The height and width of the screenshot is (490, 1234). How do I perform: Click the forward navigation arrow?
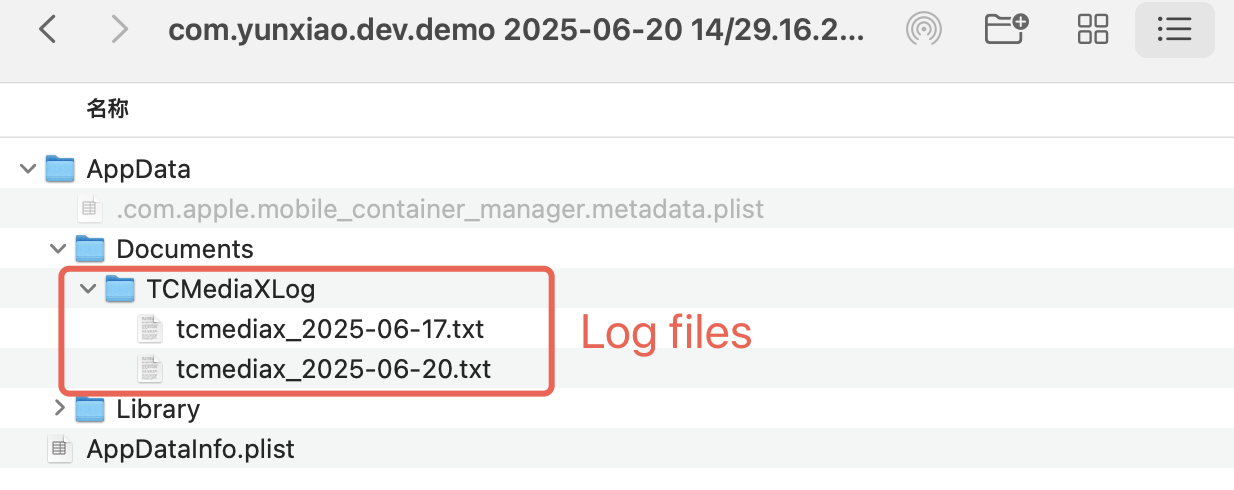point(120,30)
